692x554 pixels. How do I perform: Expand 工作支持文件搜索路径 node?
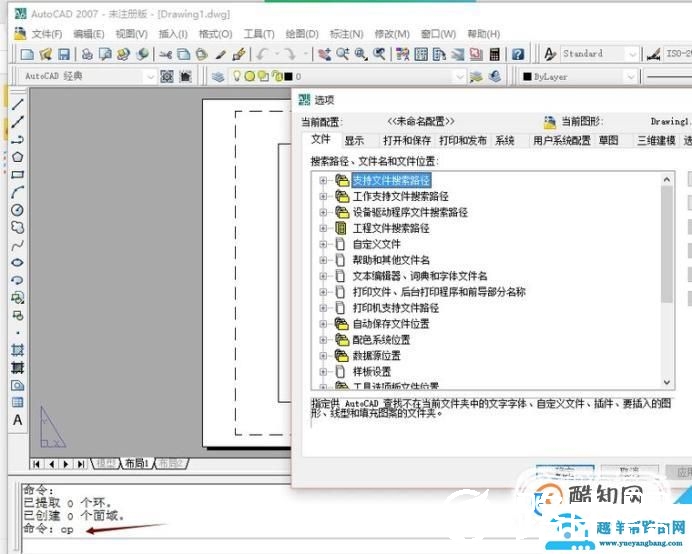pos(323,196)
